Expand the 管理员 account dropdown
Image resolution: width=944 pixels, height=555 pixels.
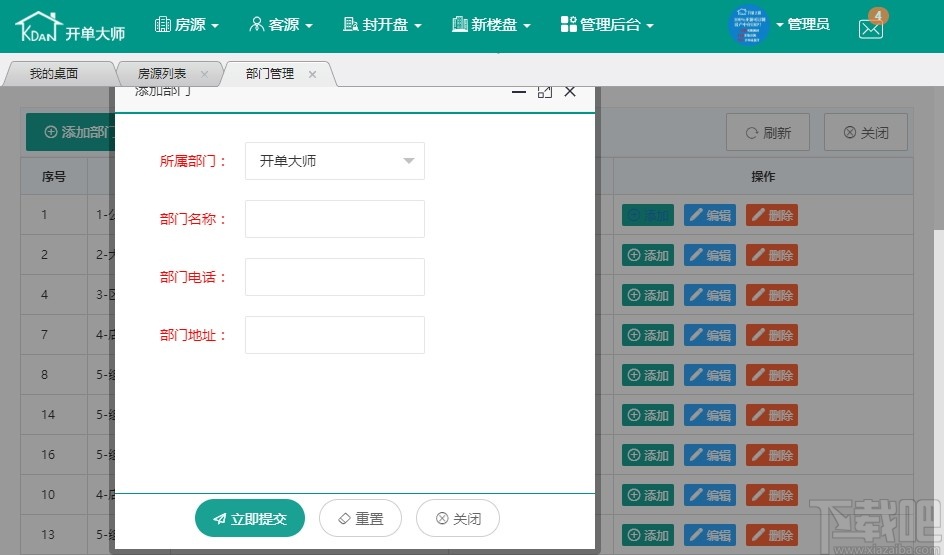(803, 25)
